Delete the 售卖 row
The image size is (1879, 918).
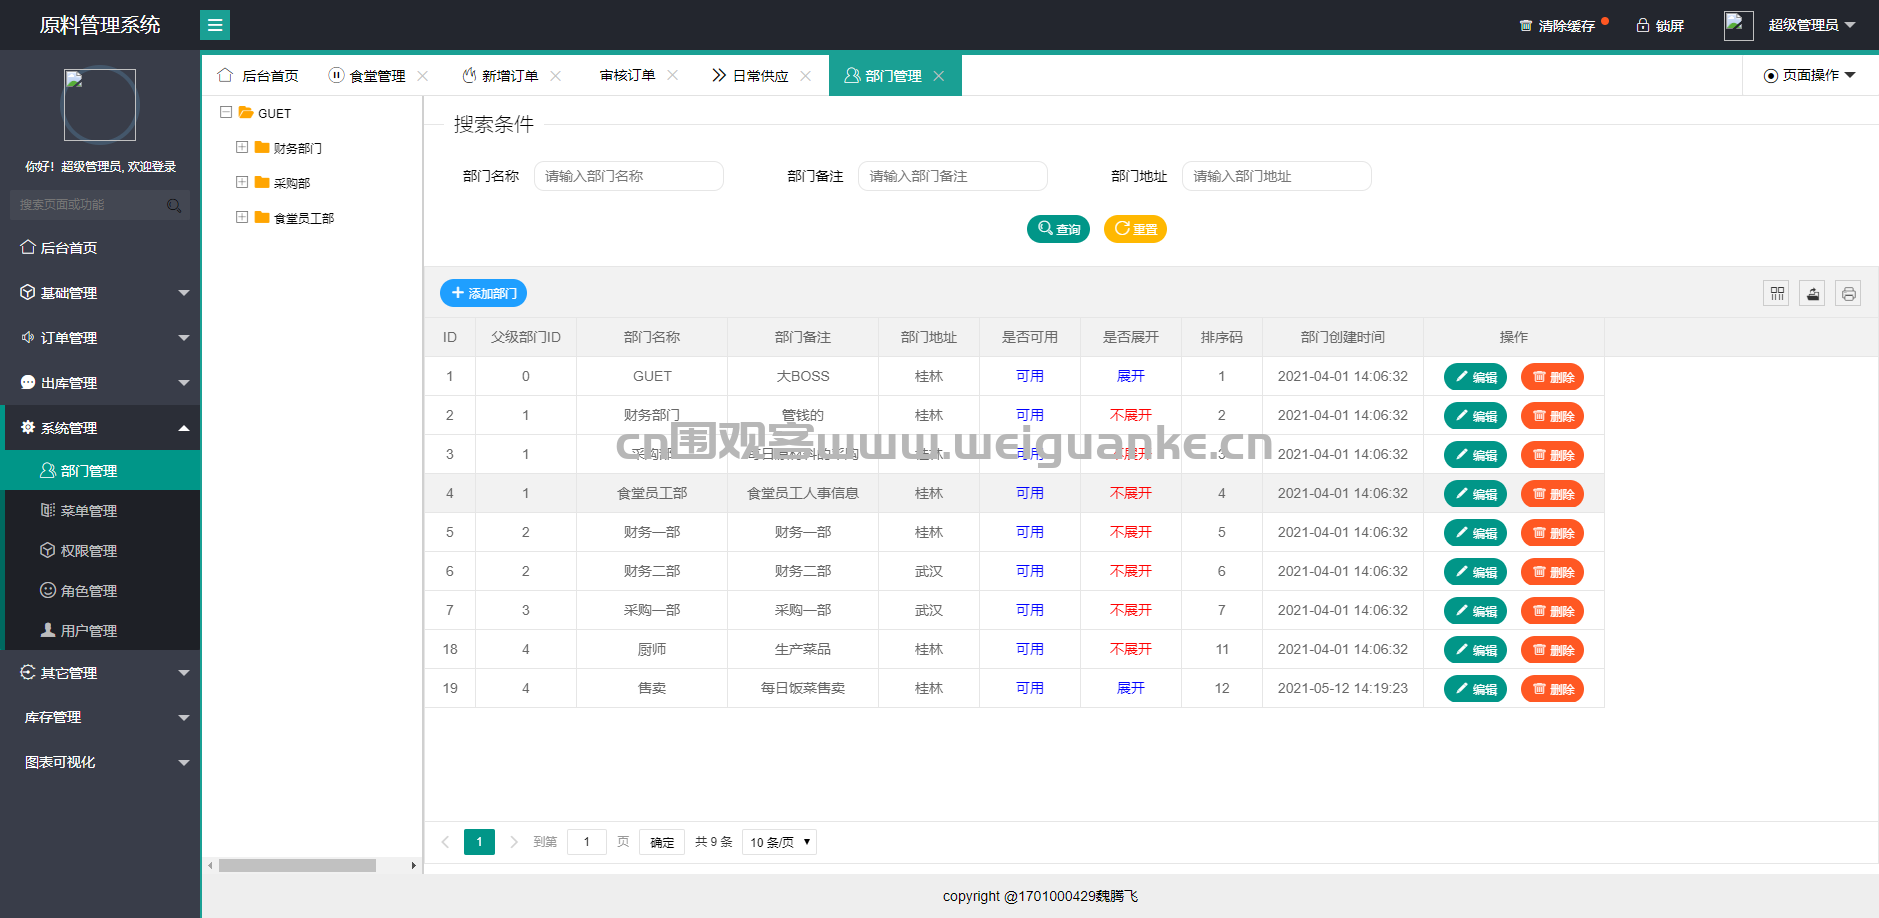click(x=1552, y=689)
